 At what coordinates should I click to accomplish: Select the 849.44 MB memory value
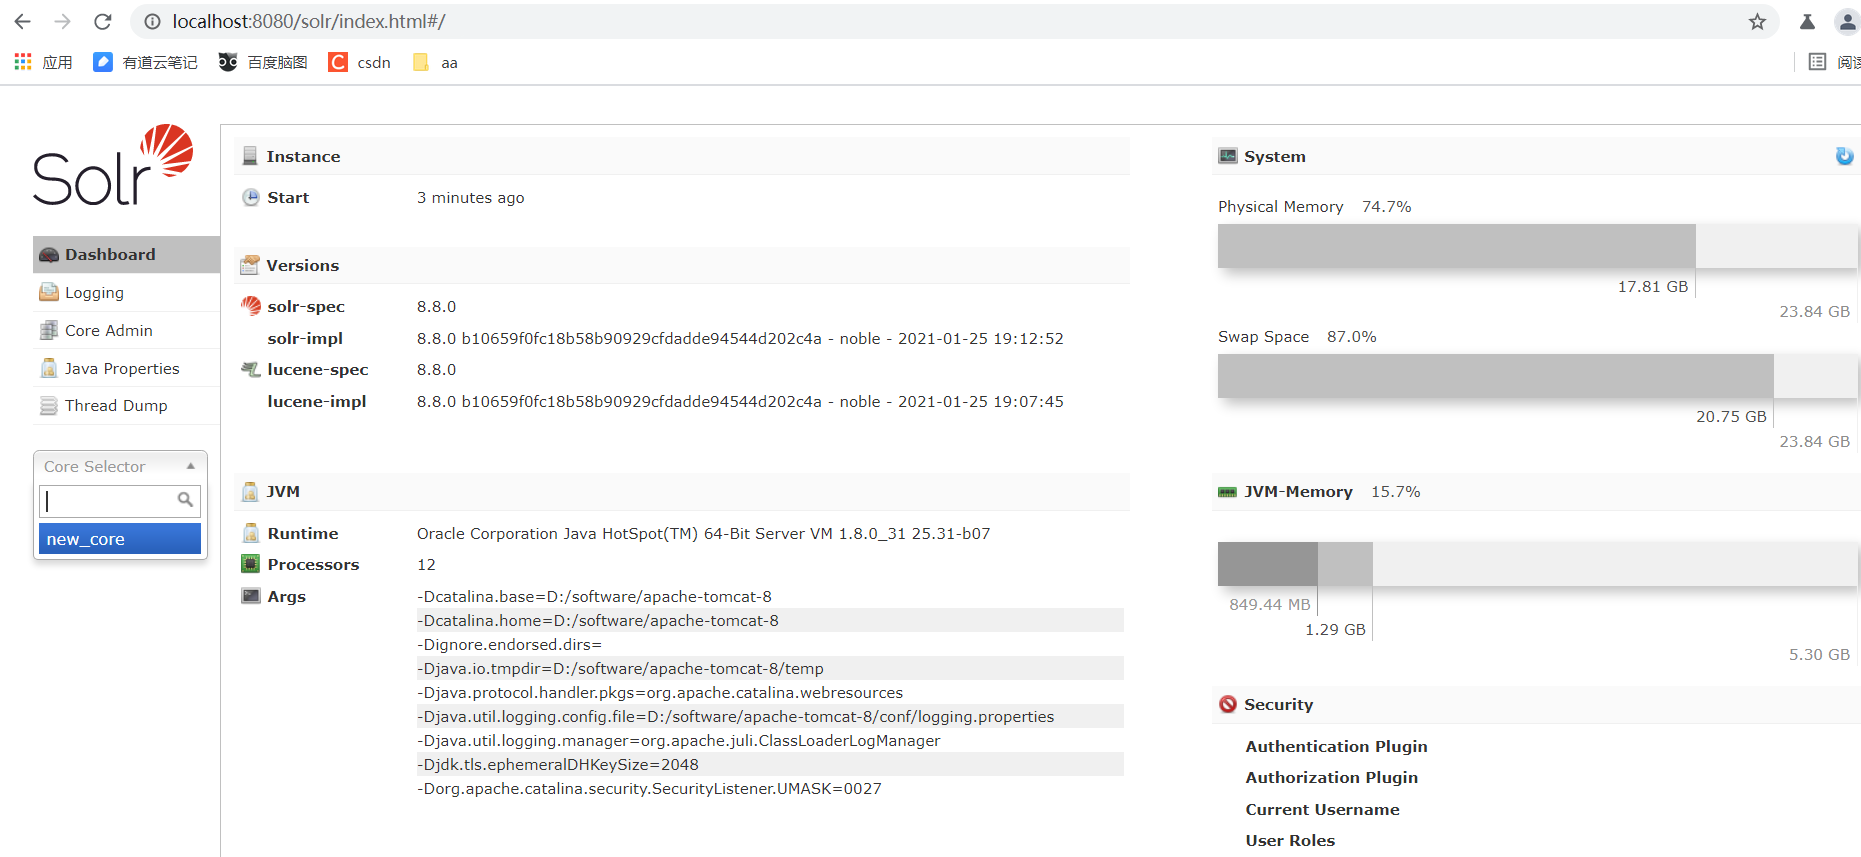pos(1269,604)
